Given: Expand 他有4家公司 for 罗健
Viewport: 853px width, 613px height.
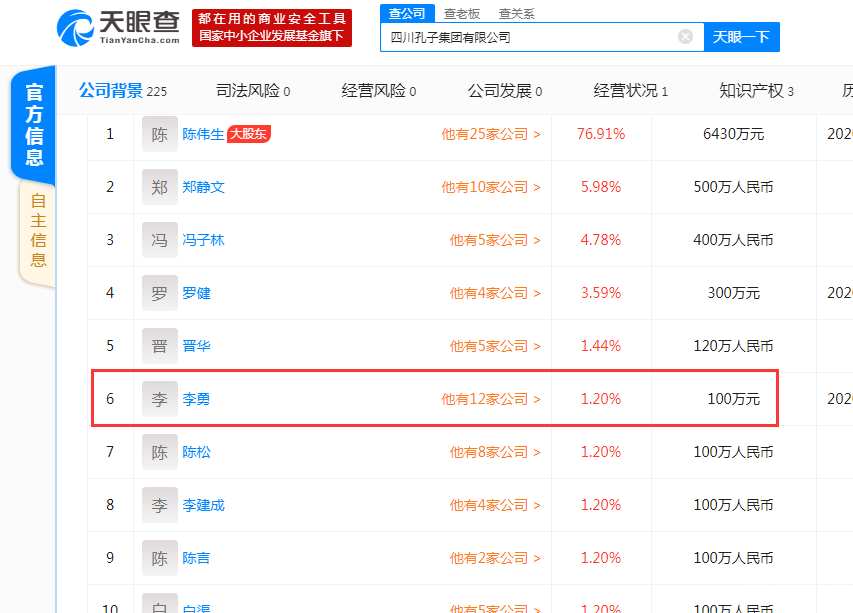Looking at the screenshot, I should [x=495, y=293].
